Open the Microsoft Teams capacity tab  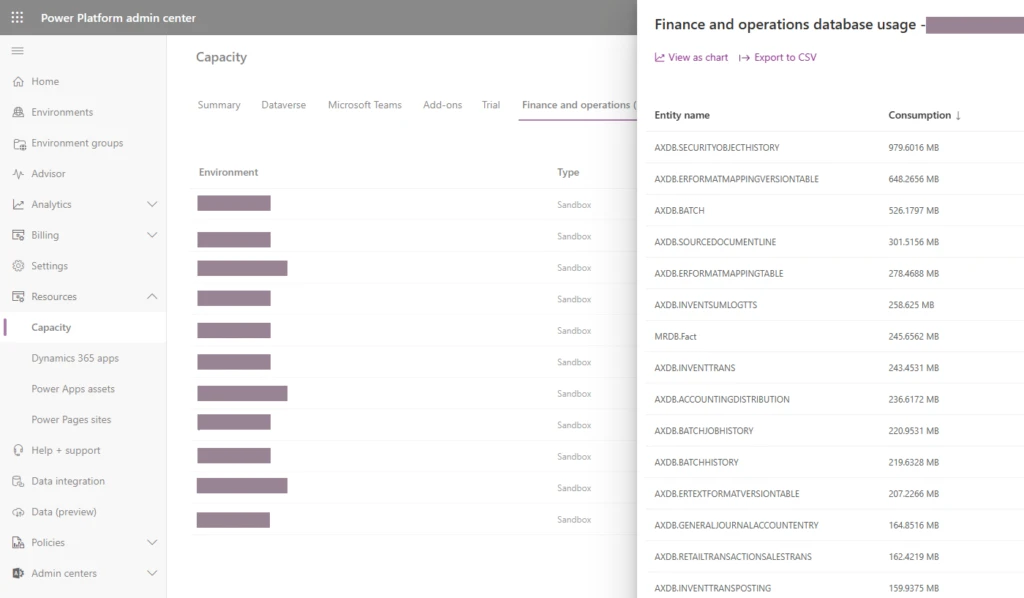coord(364,104)
